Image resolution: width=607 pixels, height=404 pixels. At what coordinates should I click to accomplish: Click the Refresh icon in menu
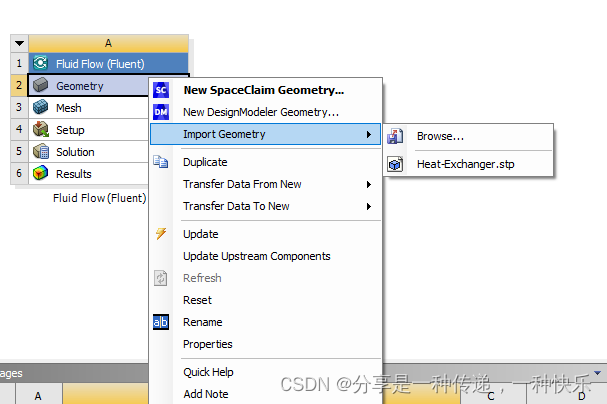click(161, 278)
